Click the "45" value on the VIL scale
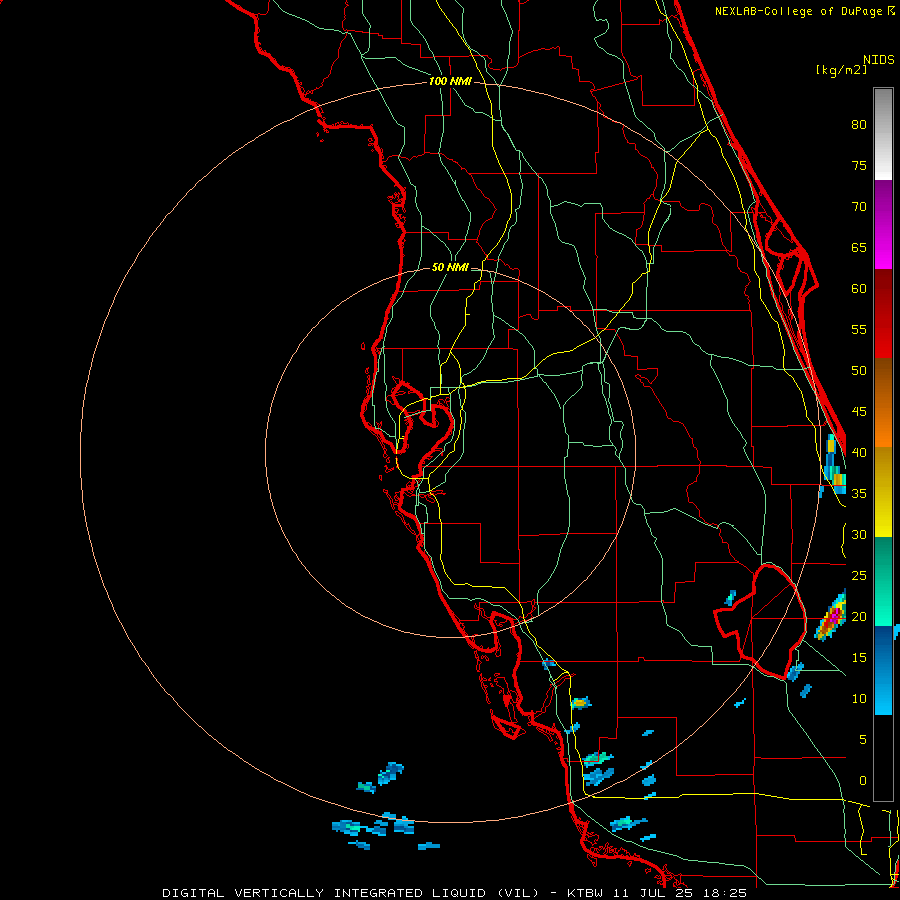 (859, 412)
